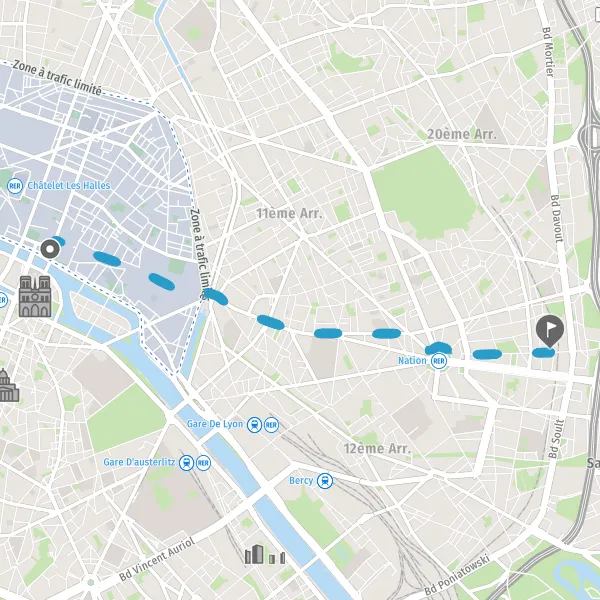Click the 11ème Arr. district label
The height and width of the screenshot is (600, 600).
(x=289, y=214)
